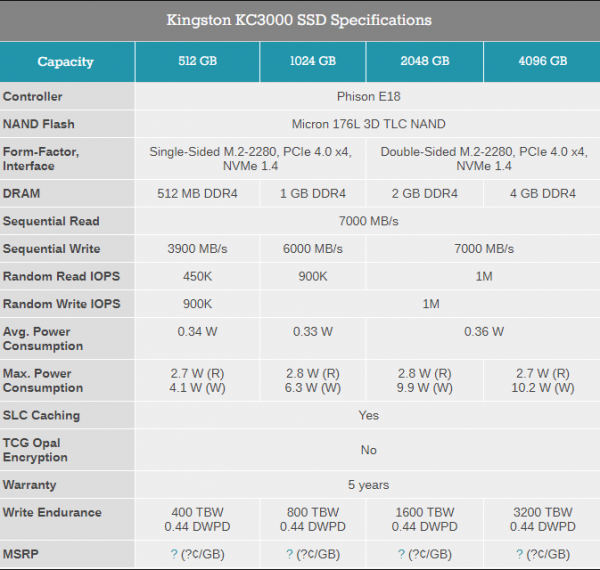This screenshot has height=570, width=600.
Task: Click the 1 GB DDR4 cell
Action: pyautogui.click(x=313, y=194)
